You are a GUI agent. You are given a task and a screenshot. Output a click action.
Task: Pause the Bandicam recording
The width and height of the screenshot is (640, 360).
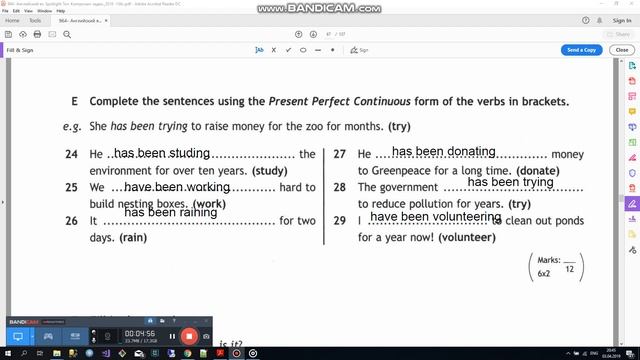(172, 336)
